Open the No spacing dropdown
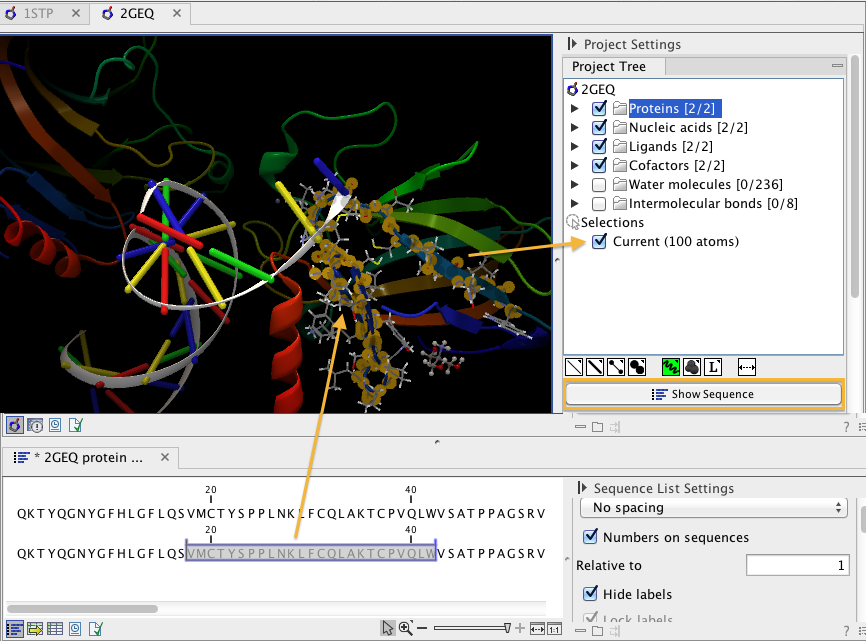866x641 pixels. pyautogui.click(x=713, y=508)
